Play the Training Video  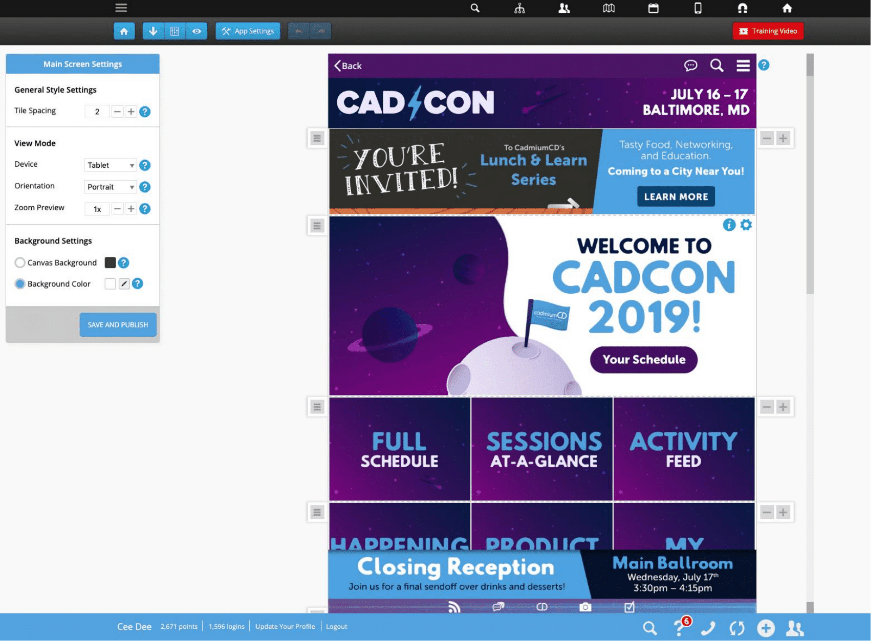click(x=768, y=31)
